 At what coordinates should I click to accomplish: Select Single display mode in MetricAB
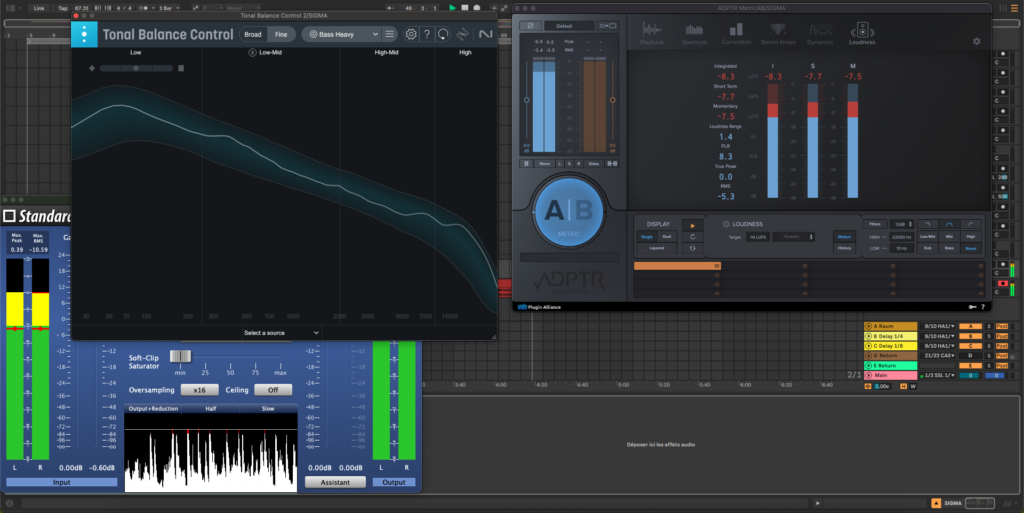647,236
